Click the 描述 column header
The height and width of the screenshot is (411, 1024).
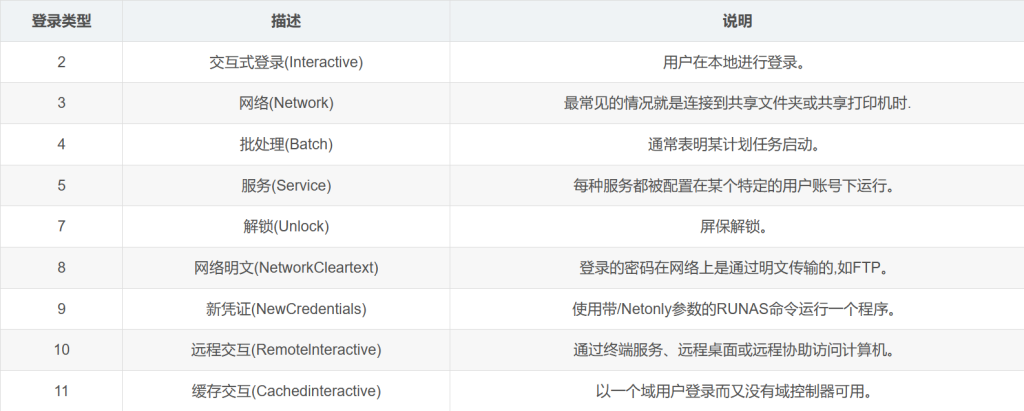pos(286,21)
